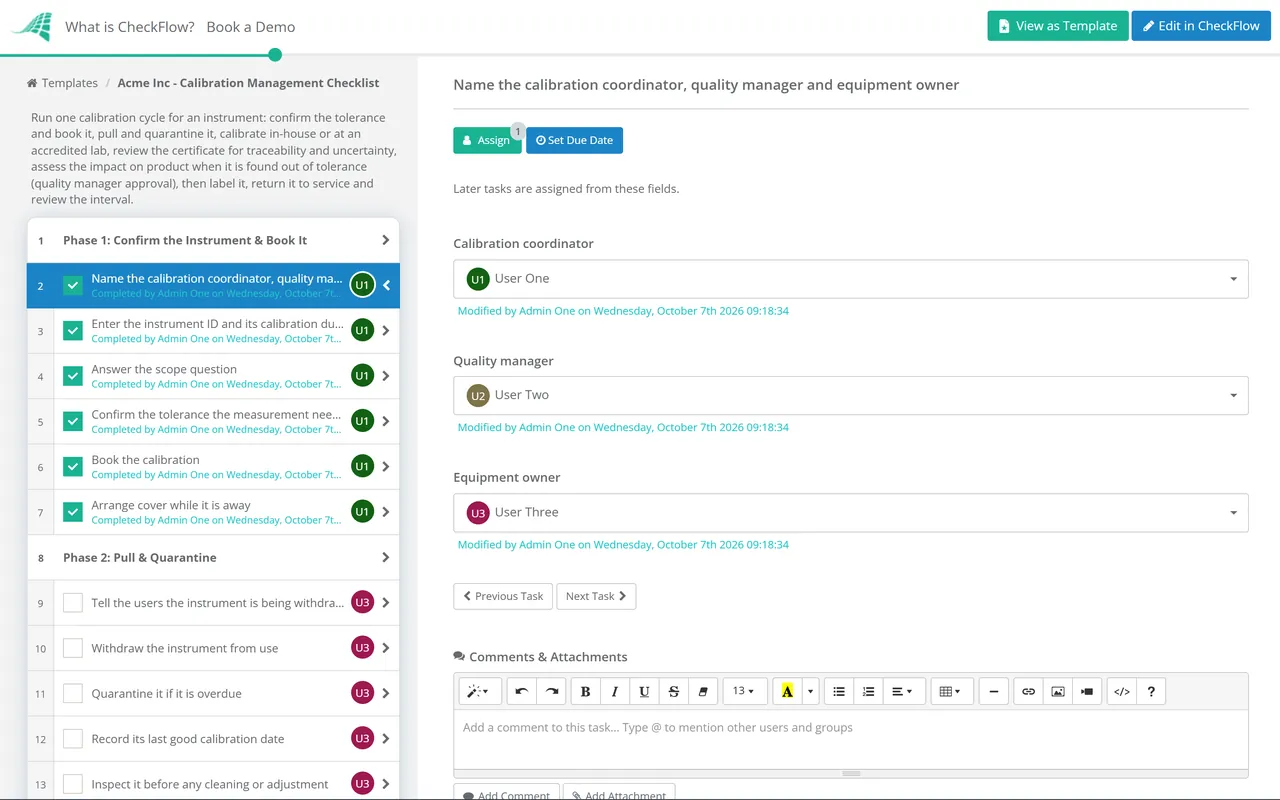The width and height of the screenshot is (1280, 800).
Task: Uncheck the 'Book the calibration' checkbox
Action: 73,467
